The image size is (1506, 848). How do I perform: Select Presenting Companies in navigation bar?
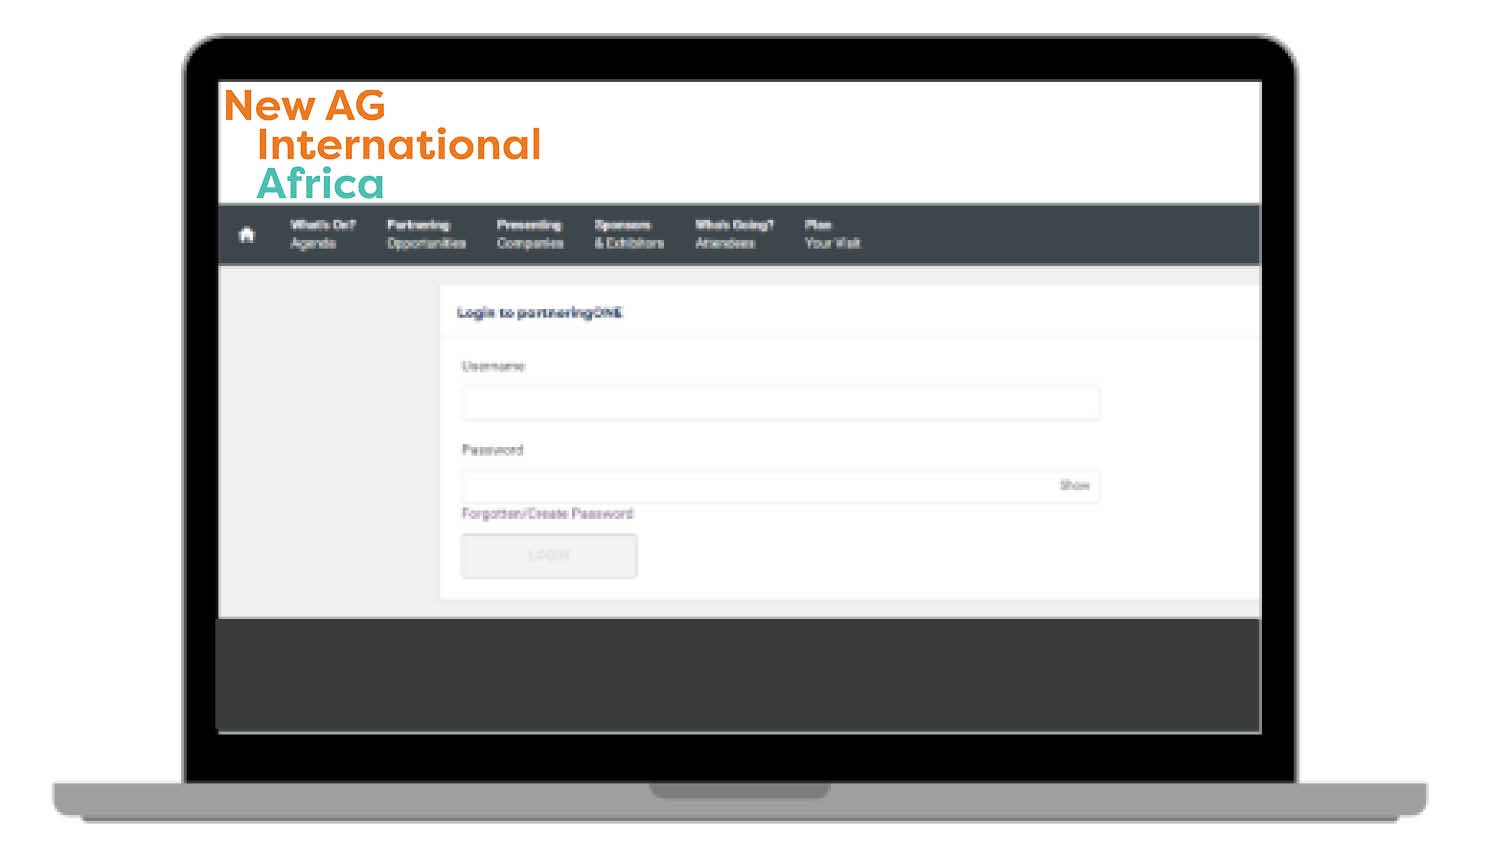pyautogui.click(x=530, y=234)
